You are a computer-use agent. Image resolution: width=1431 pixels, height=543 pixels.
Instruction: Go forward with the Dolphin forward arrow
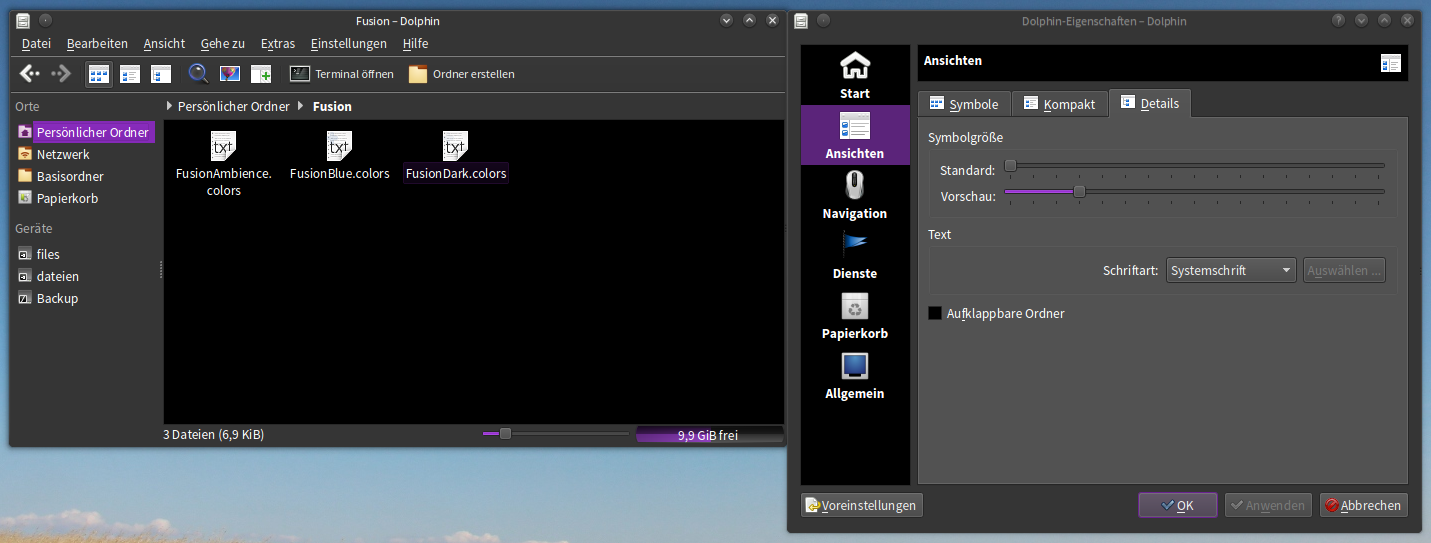[61, 73]
